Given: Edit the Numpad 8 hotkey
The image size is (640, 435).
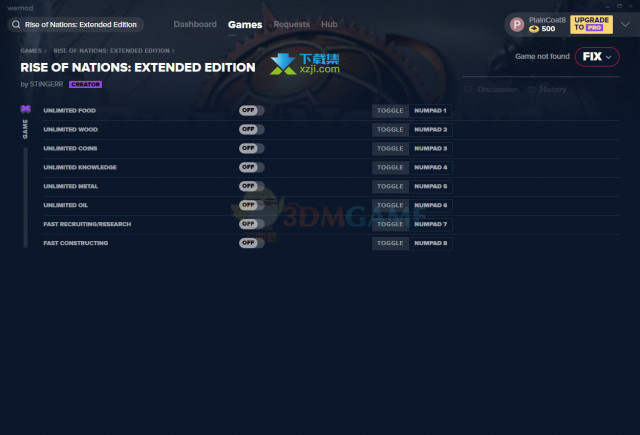Looking at the screenshot, I should coord(431,243).
